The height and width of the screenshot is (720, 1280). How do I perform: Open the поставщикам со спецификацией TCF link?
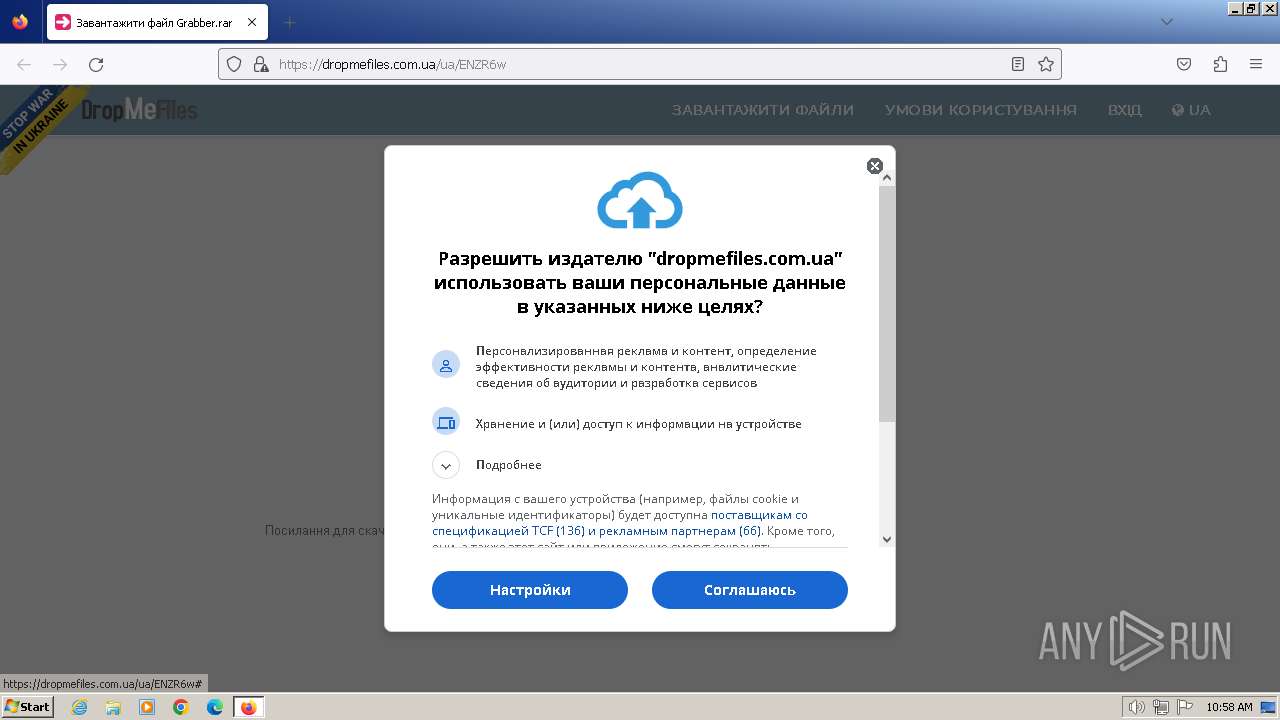[620, 523]
